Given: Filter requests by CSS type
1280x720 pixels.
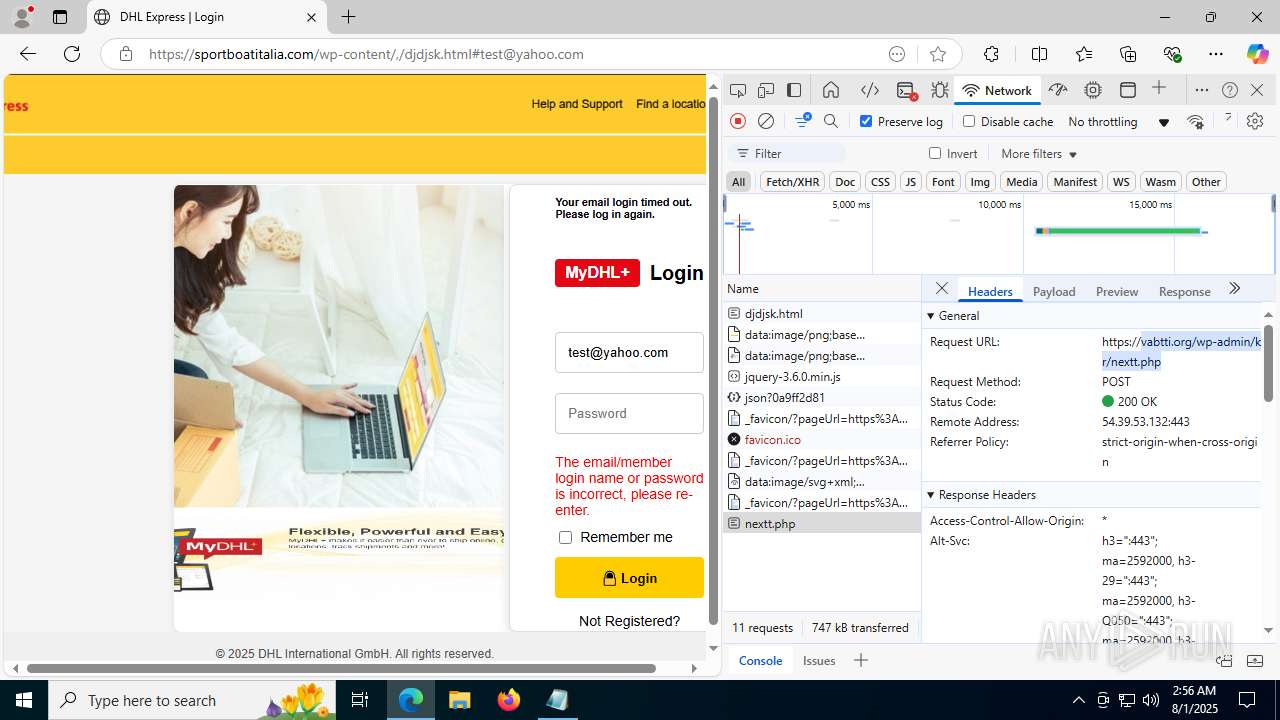Looking at the screenshot, I should pyautogui.click(x=880, y=181).
